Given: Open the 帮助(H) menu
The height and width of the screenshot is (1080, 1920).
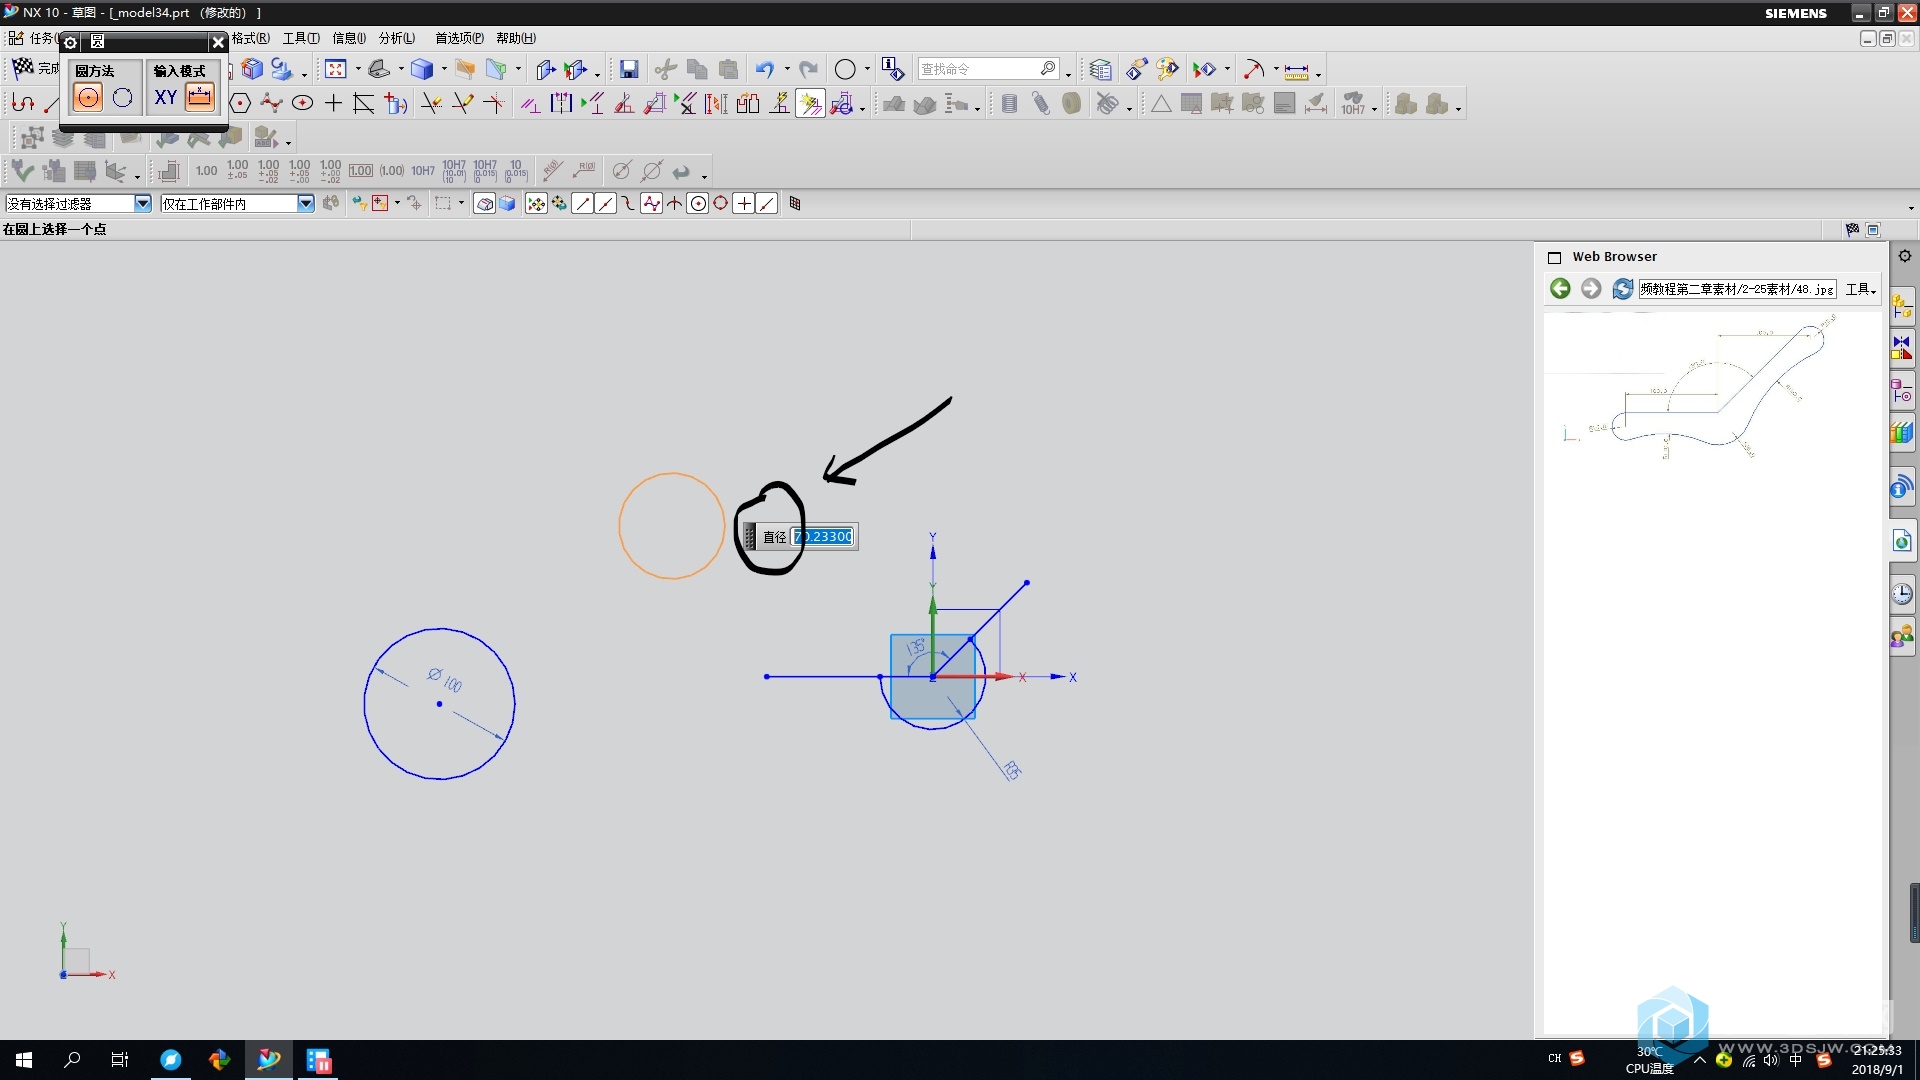Looking at the screenshot, I should click(x=516, y=38).
